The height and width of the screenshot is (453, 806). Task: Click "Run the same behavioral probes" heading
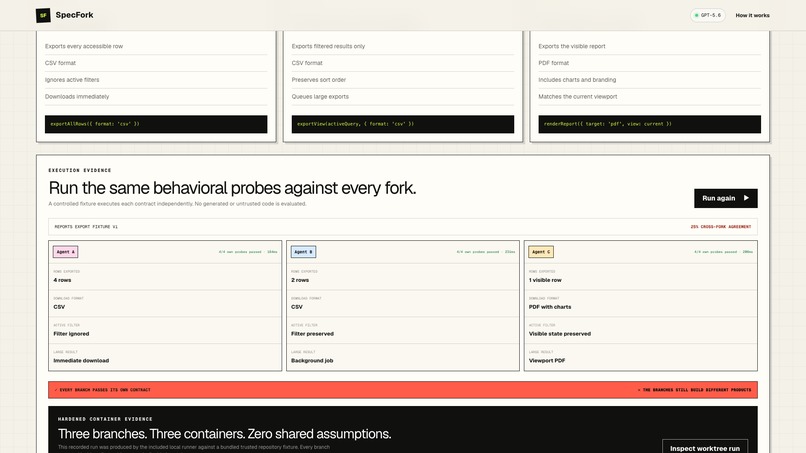pos(232,188)
